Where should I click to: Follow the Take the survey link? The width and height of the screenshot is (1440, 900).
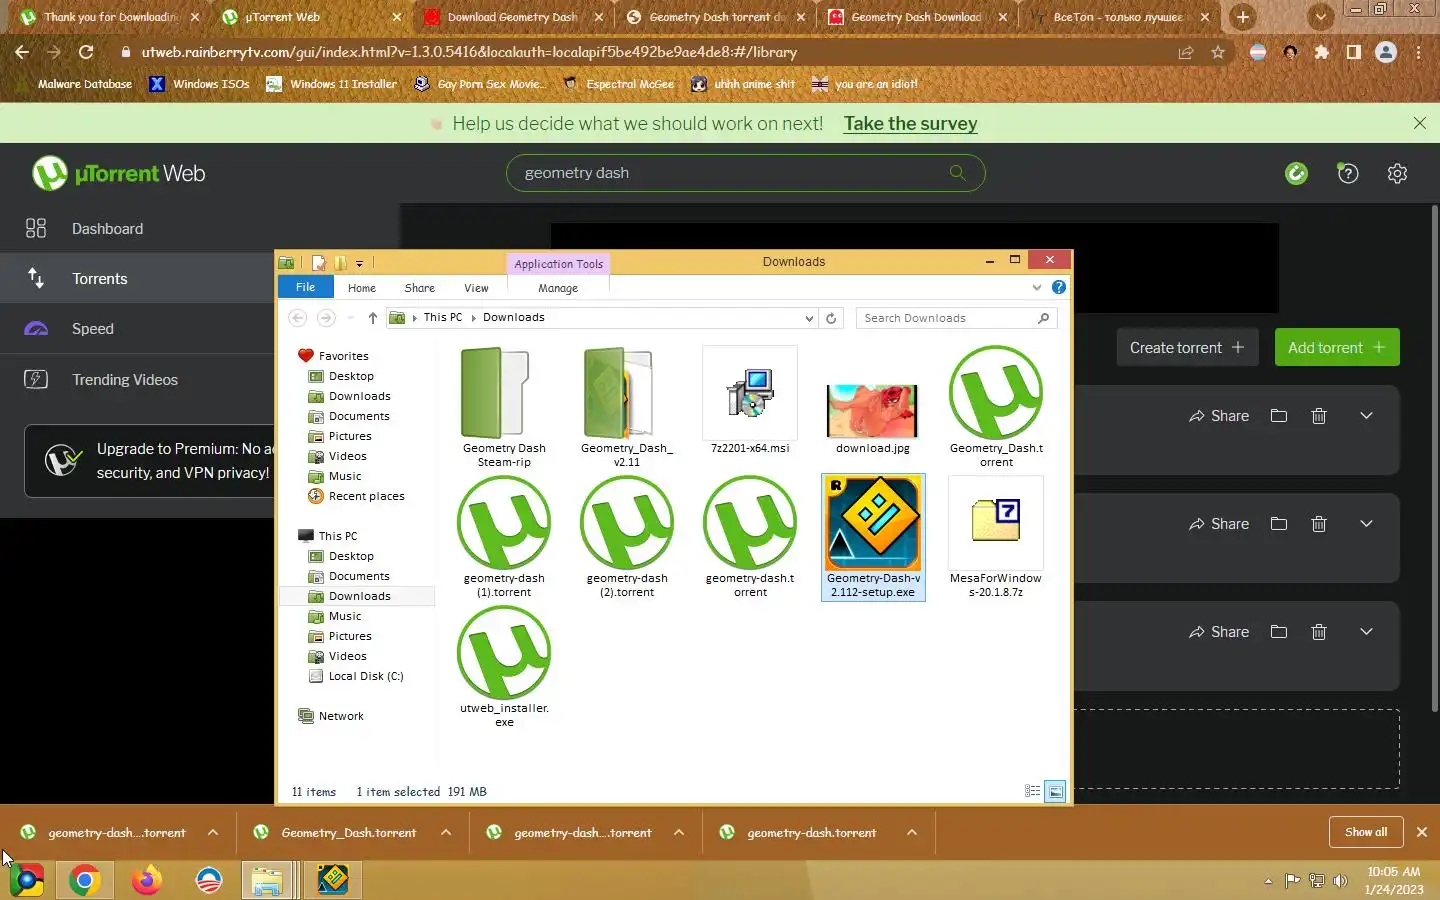[x=910, y=124]
